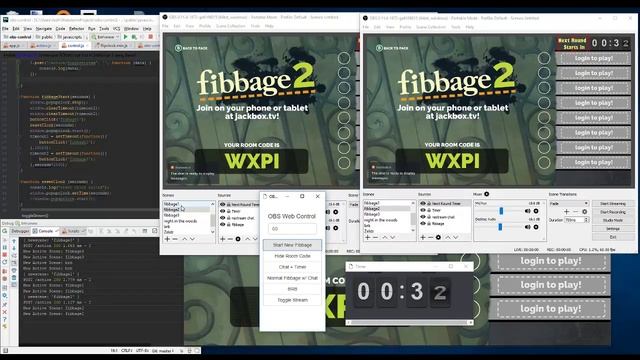This screenshot has width=640, height=360.
Task: Mute Mic/Aux in the right OBS mixer
Action: pyautogui.click(x=527, y=211)
